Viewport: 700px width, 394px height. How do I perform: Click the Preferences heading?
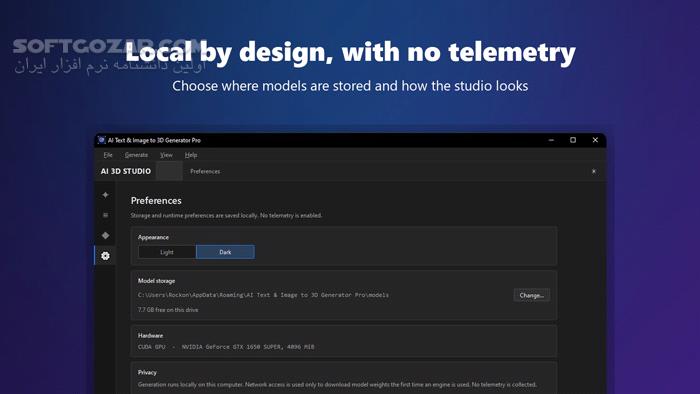click(156, 201)
